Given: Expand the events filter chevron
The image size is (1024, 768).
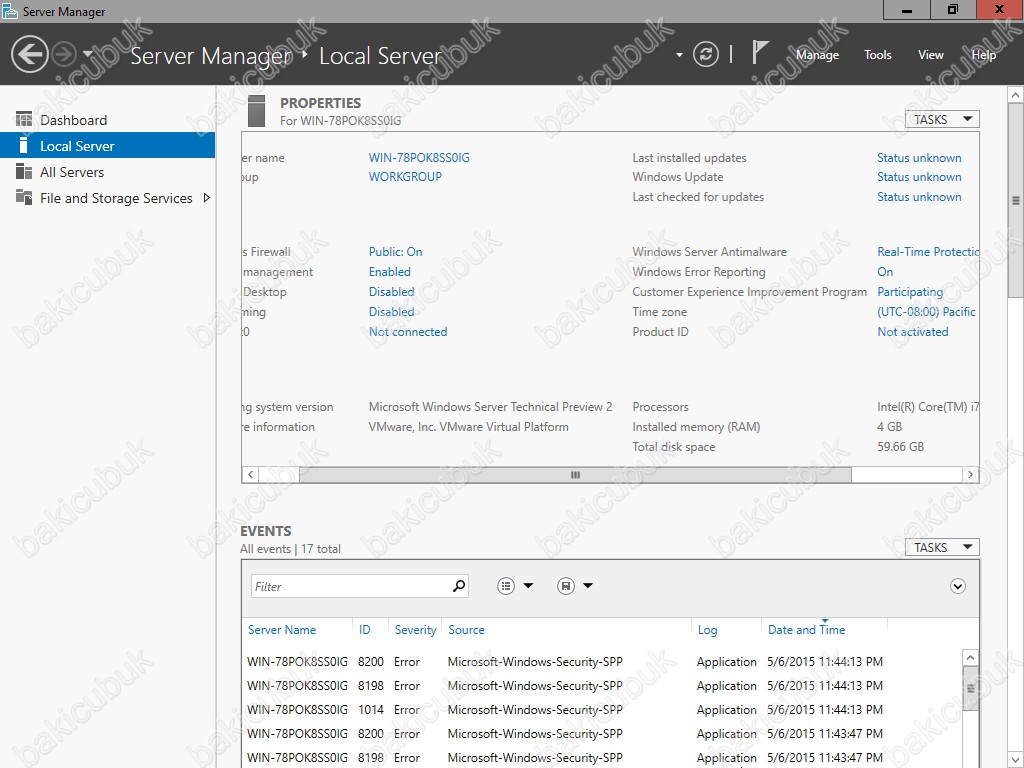Looking at the screenshot, I should point(957,586).
